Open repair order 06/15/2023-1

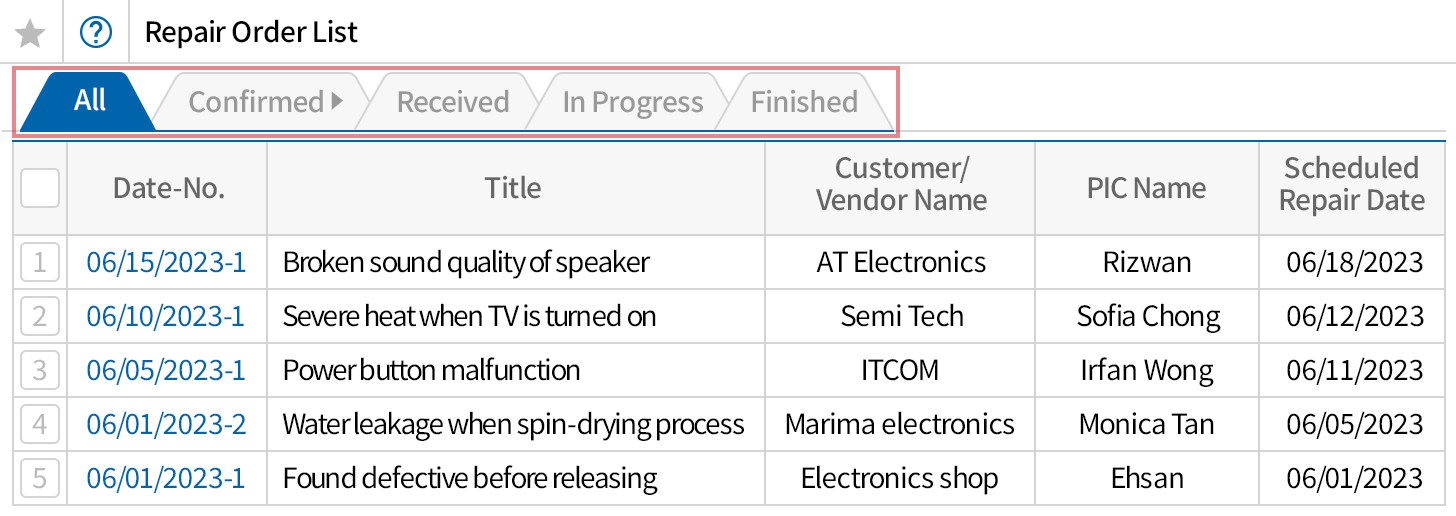[x=166, y=263]
